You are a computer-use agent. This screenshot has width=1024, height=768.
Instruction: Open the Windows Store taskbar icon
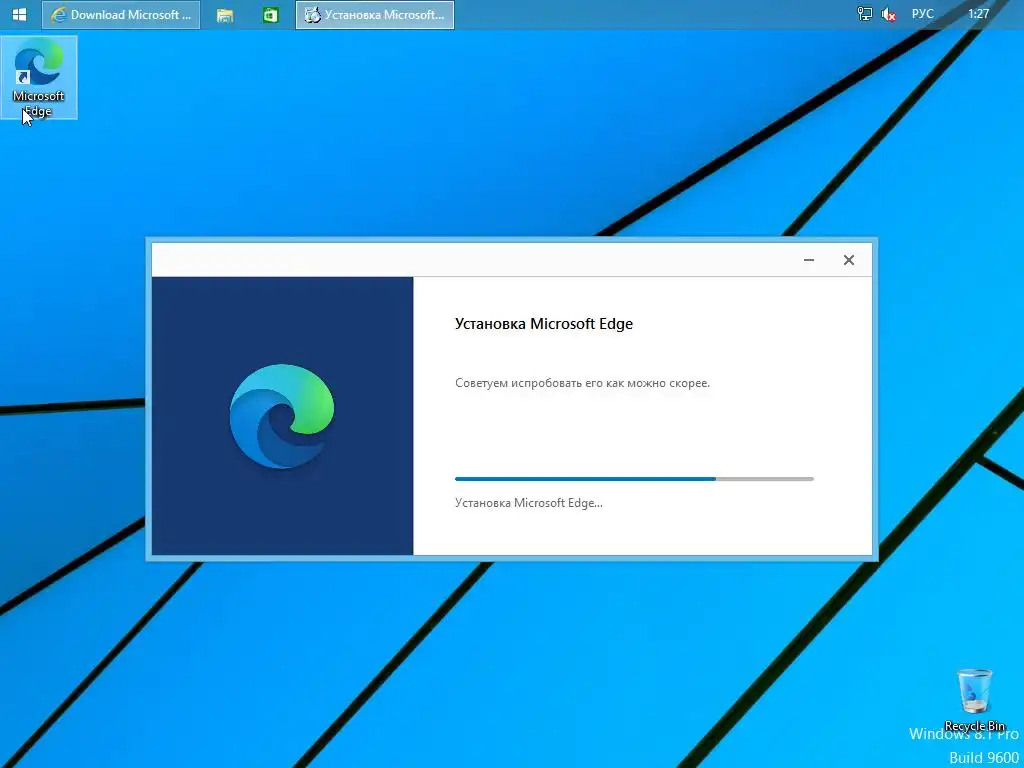270,14
